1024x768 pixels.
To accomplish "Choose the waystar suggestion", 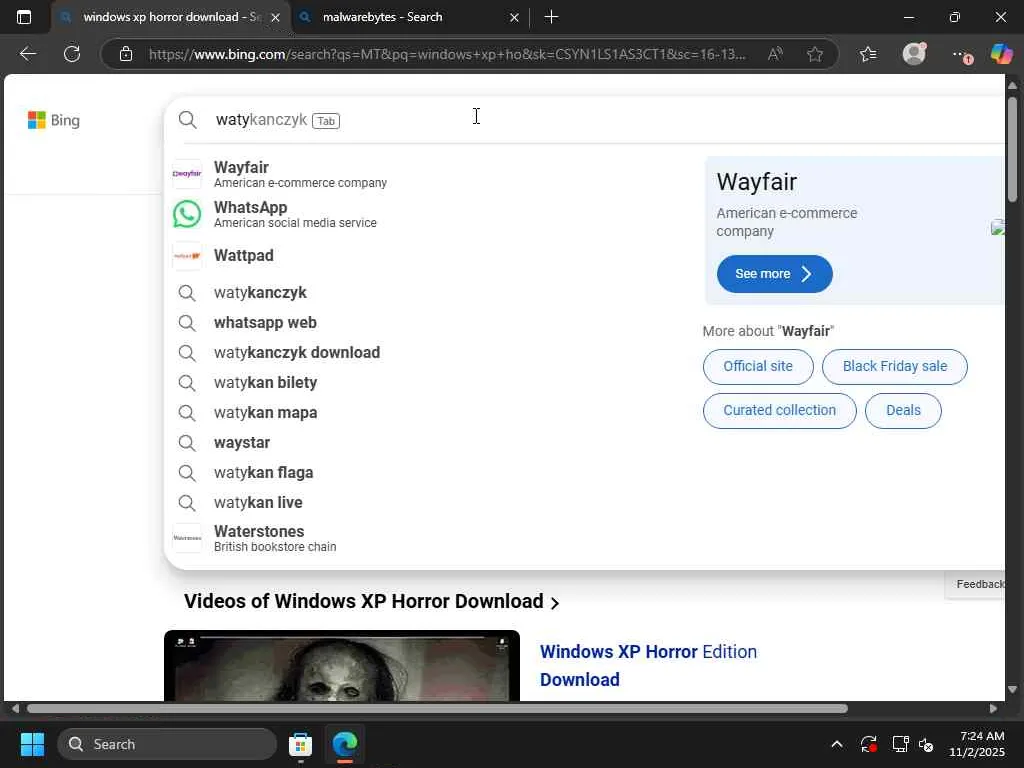I will pyautogui.click(x=242, y=443).
